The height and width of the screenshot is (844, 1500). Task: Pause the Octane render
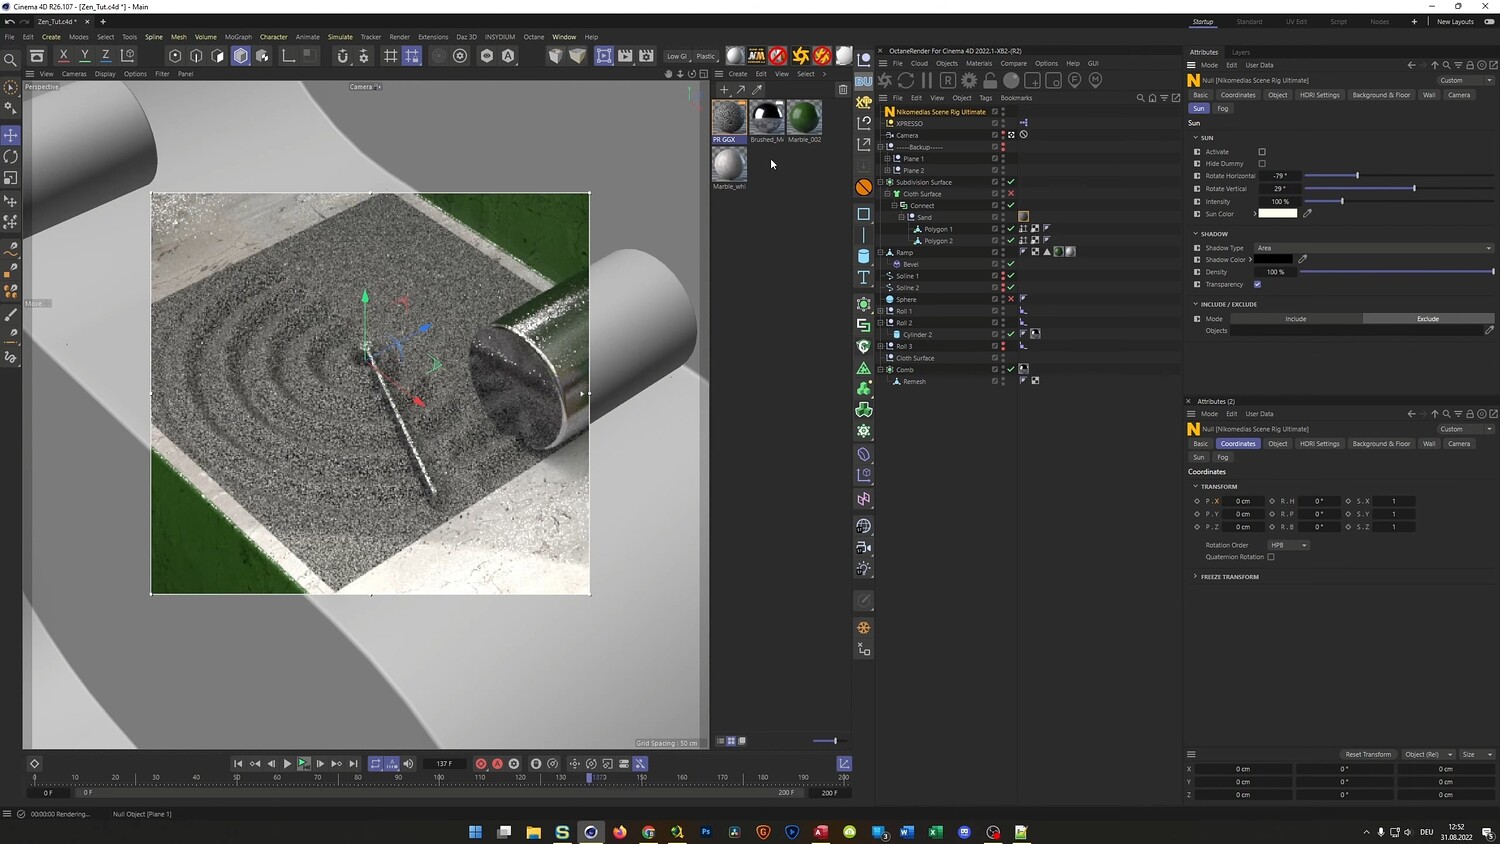pos(927,80)
